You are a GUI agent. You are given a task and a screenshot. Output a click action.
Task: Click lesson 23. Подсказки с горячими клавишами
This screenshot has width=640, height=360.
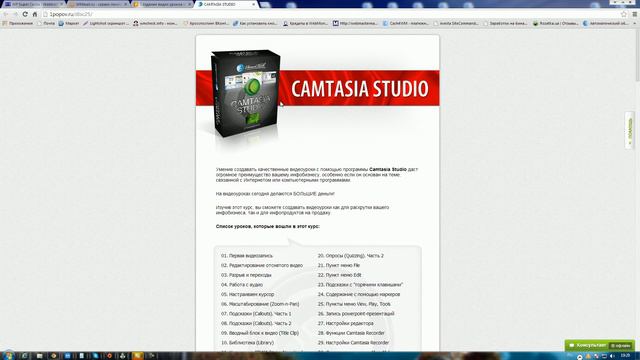[360, 284]
